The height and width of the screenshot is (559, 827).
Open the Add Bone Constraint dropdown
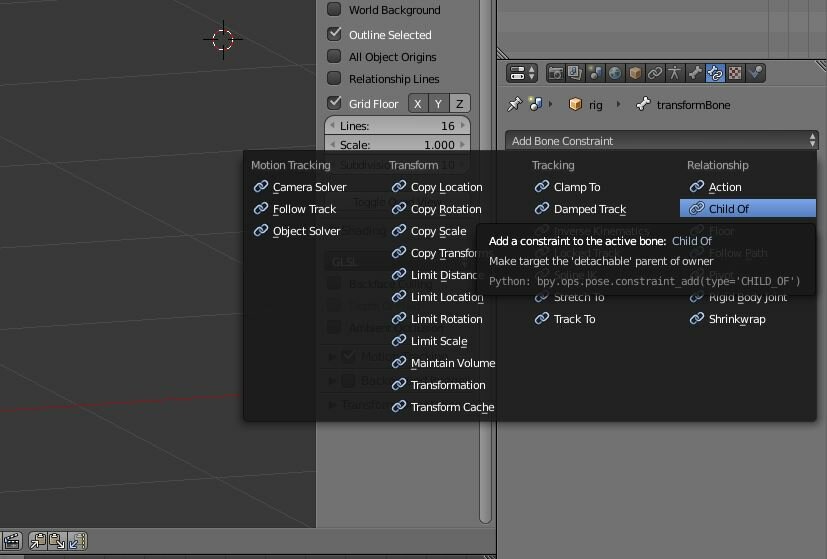[661, 141]
